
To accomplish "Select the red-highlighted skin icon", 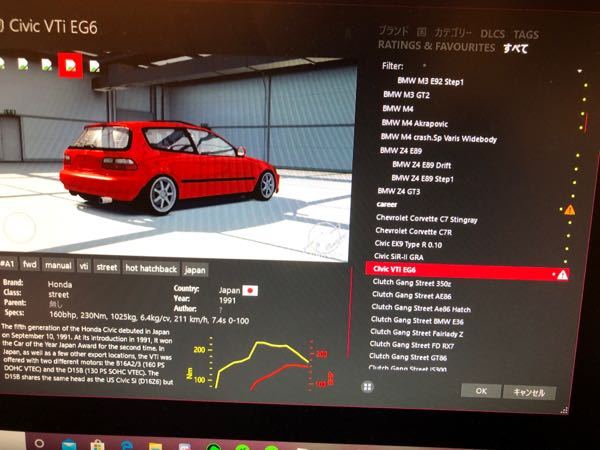I will coord(70,65).
